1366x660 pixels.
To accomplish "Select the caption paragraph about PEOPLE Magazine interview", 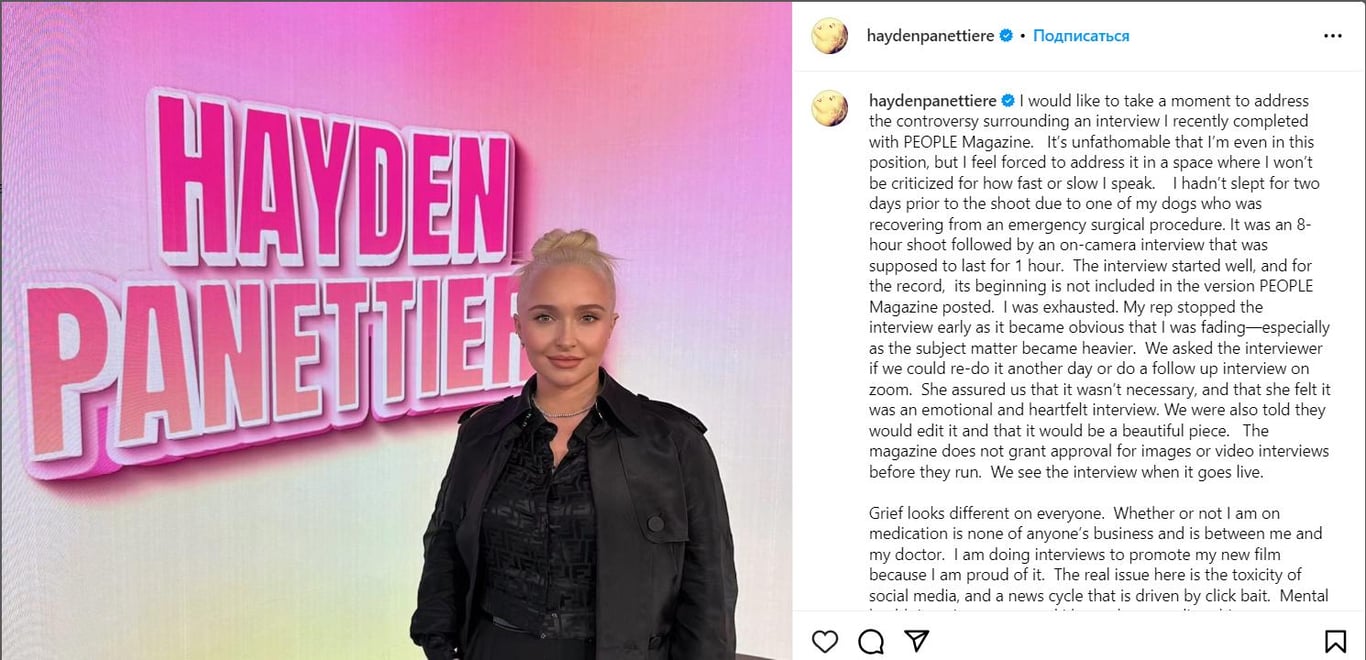I will click(x=1099, y=287).
